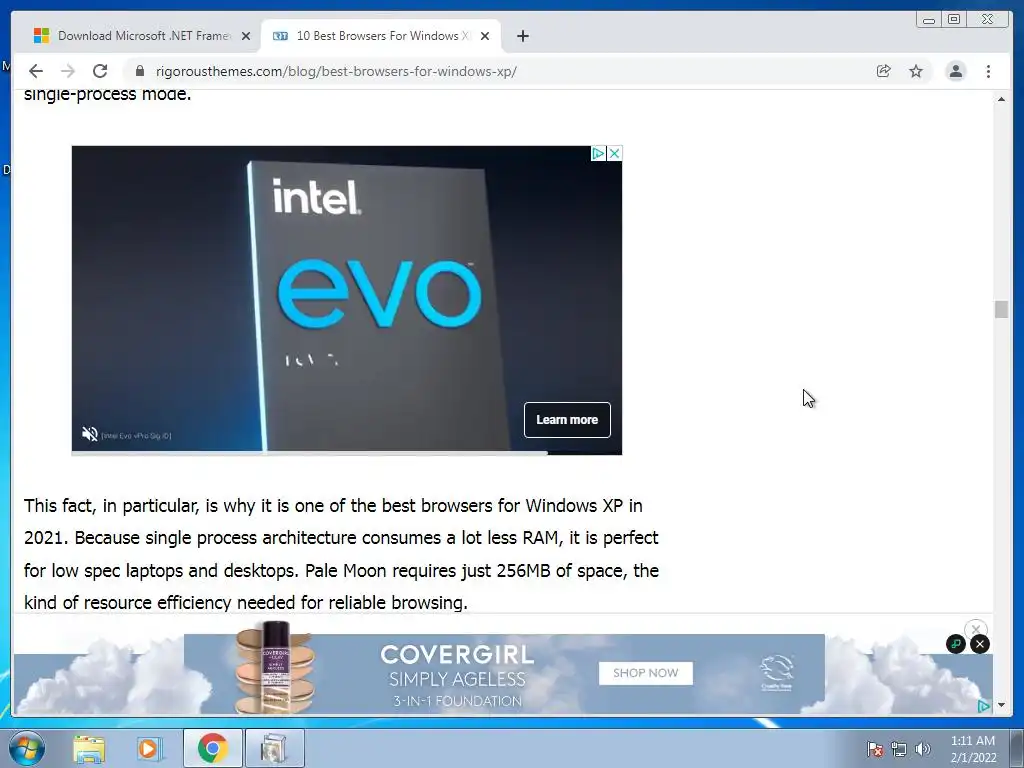
Task: Click the page scrollbar down arrow
Action: coord(1001,705)
